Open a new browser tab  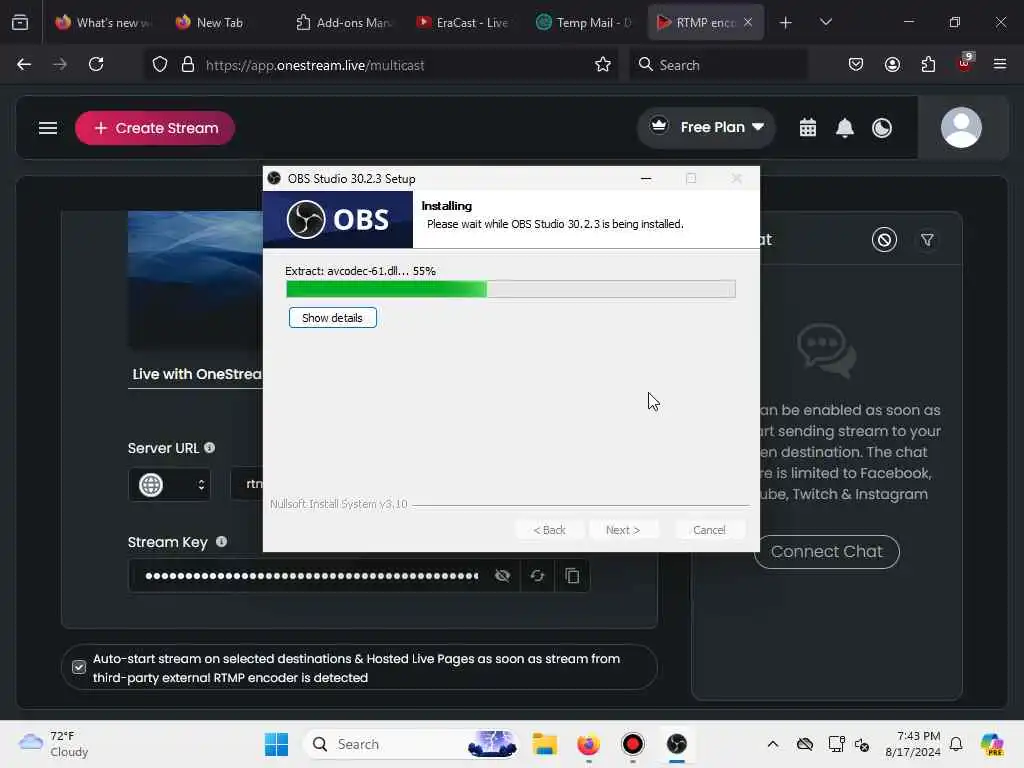786,23
